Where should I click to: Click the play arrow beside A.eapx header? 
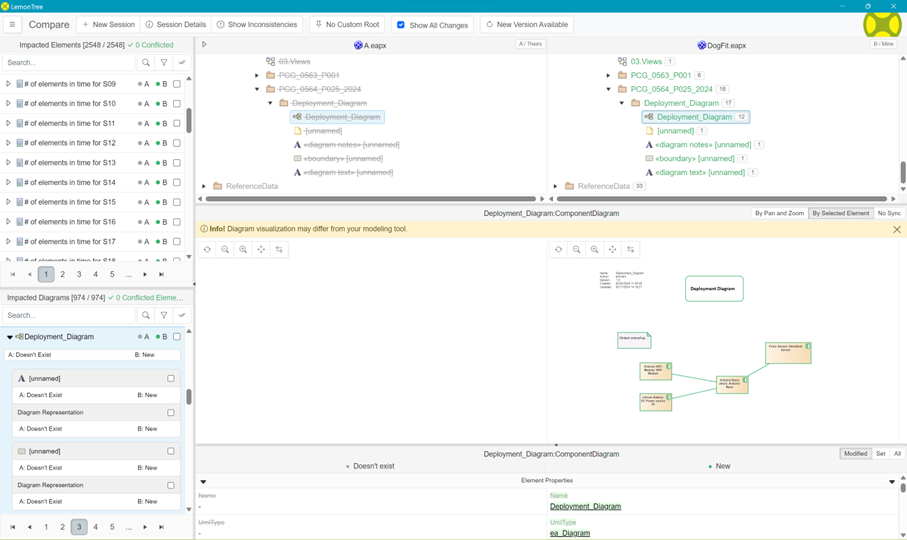204,44
